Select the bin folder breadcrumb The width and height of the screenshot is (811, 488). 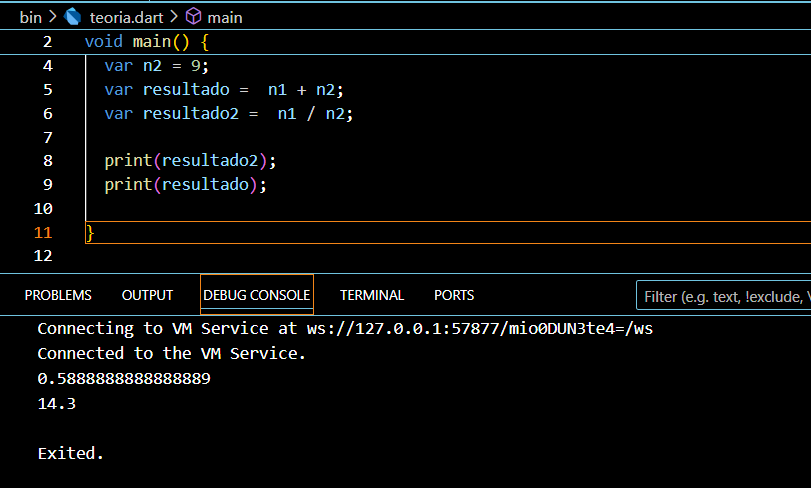pos(30,17)
